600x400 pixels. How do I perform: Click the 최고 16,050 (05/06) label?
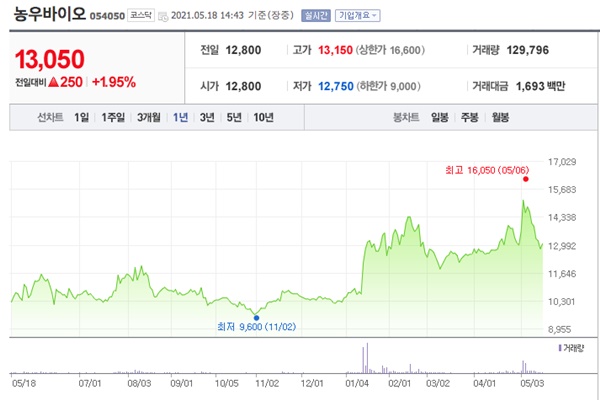click(x=487, y=170)
